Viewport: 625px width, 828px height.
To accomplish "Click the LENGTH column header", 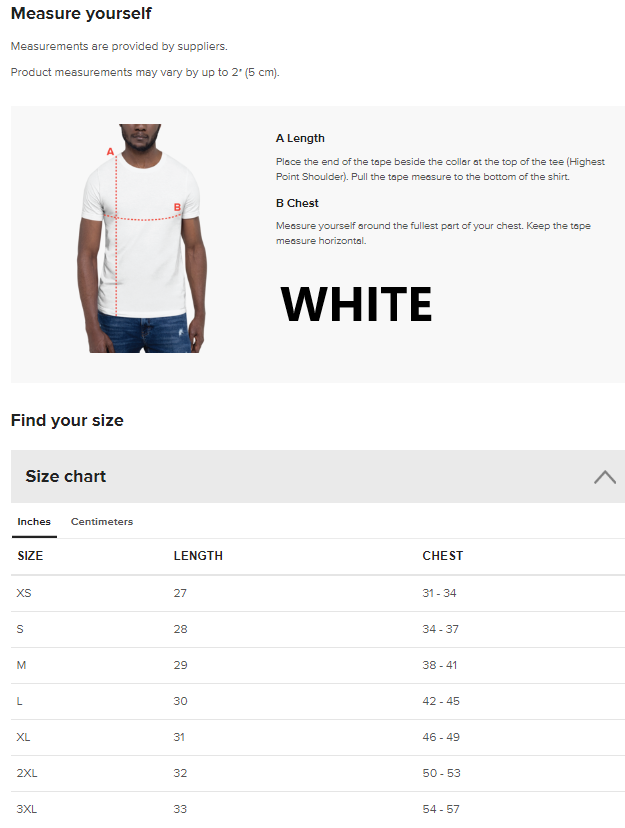I will tap(198, 556).
